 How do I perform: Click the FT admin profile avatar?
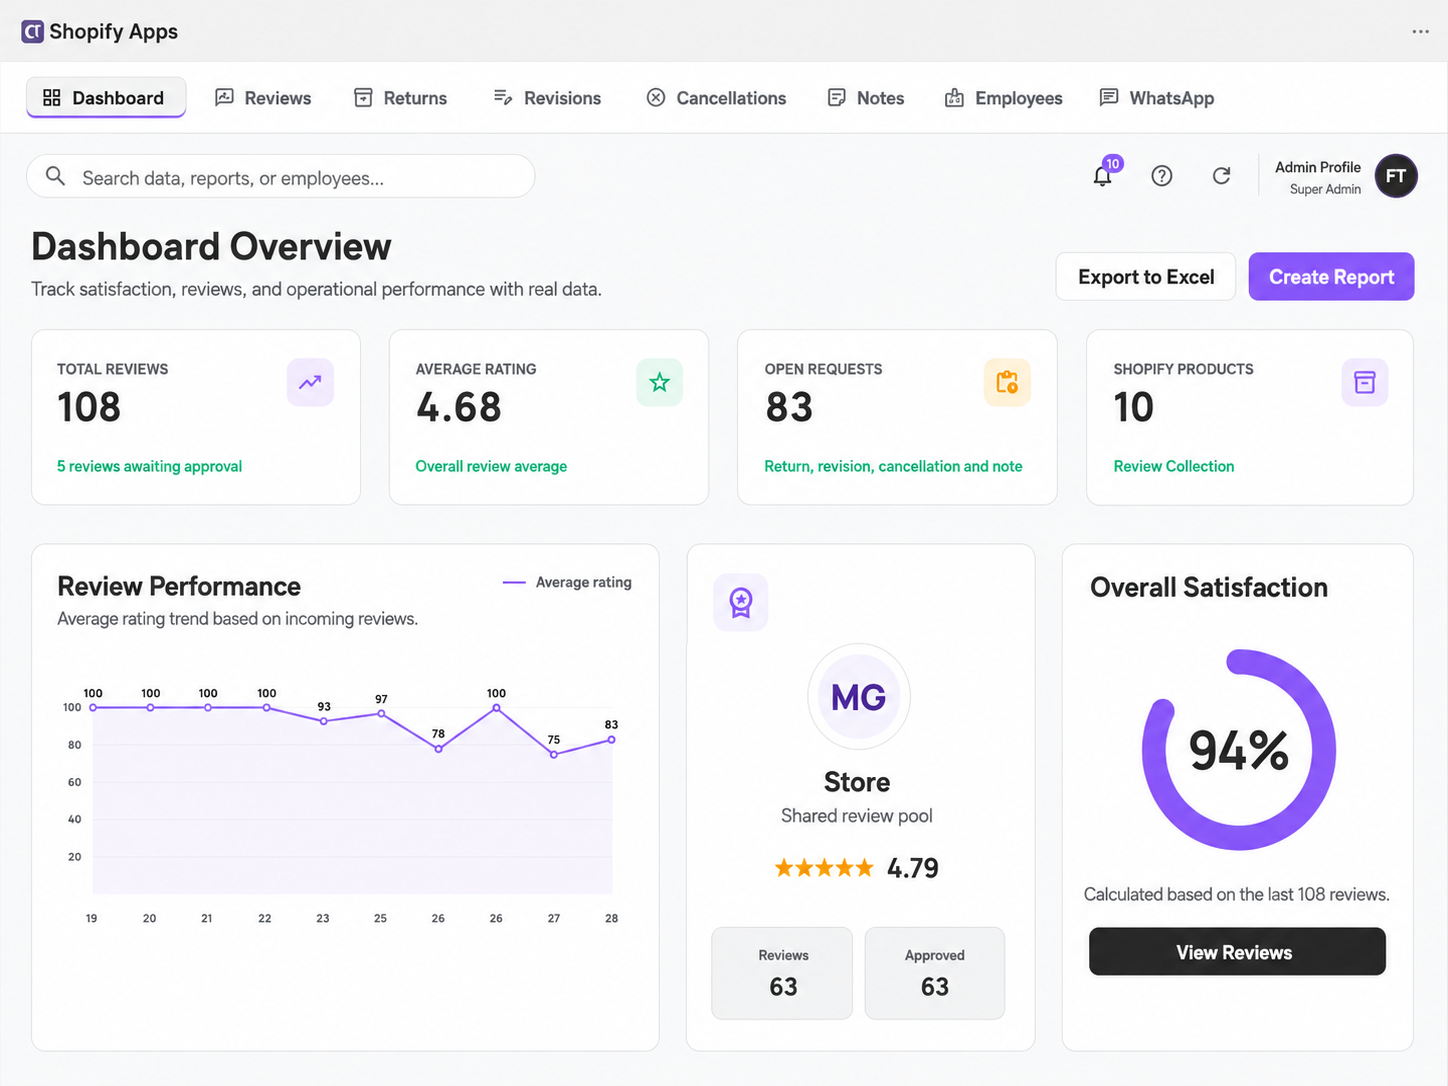point(1396,176)
